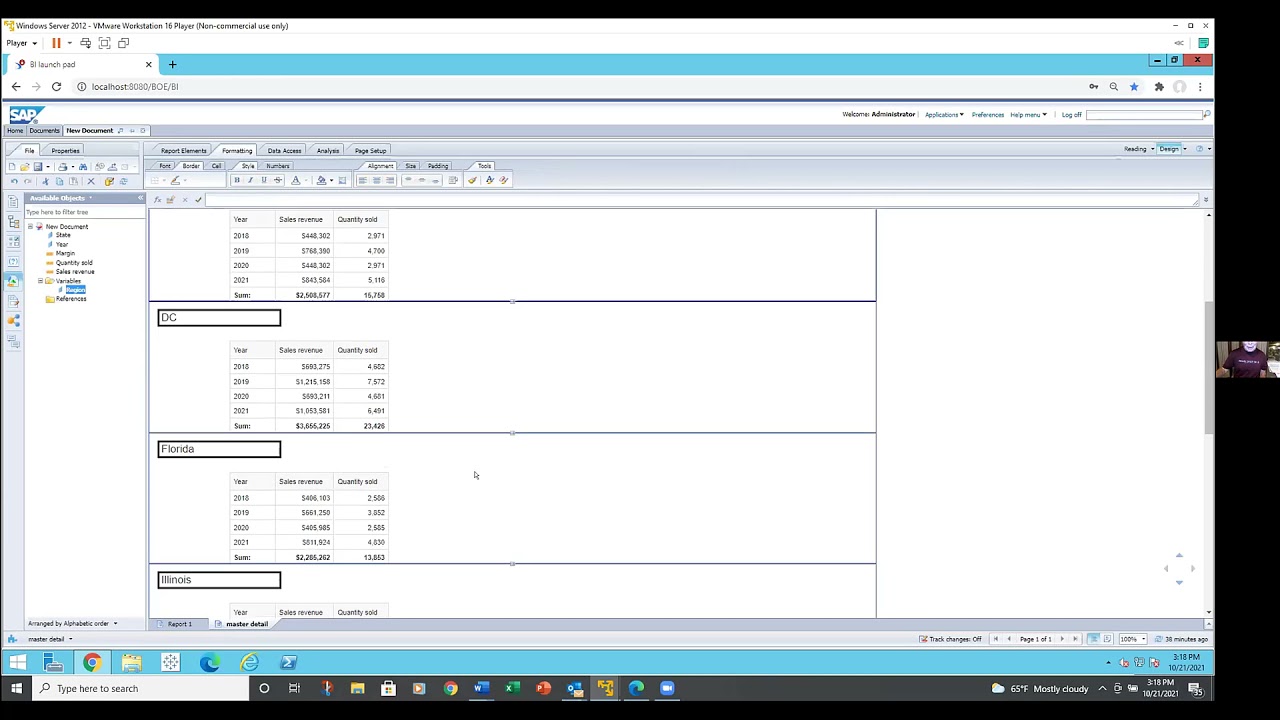Click the Type here to search box
The image size is (1280, 720).
point(140,688)
